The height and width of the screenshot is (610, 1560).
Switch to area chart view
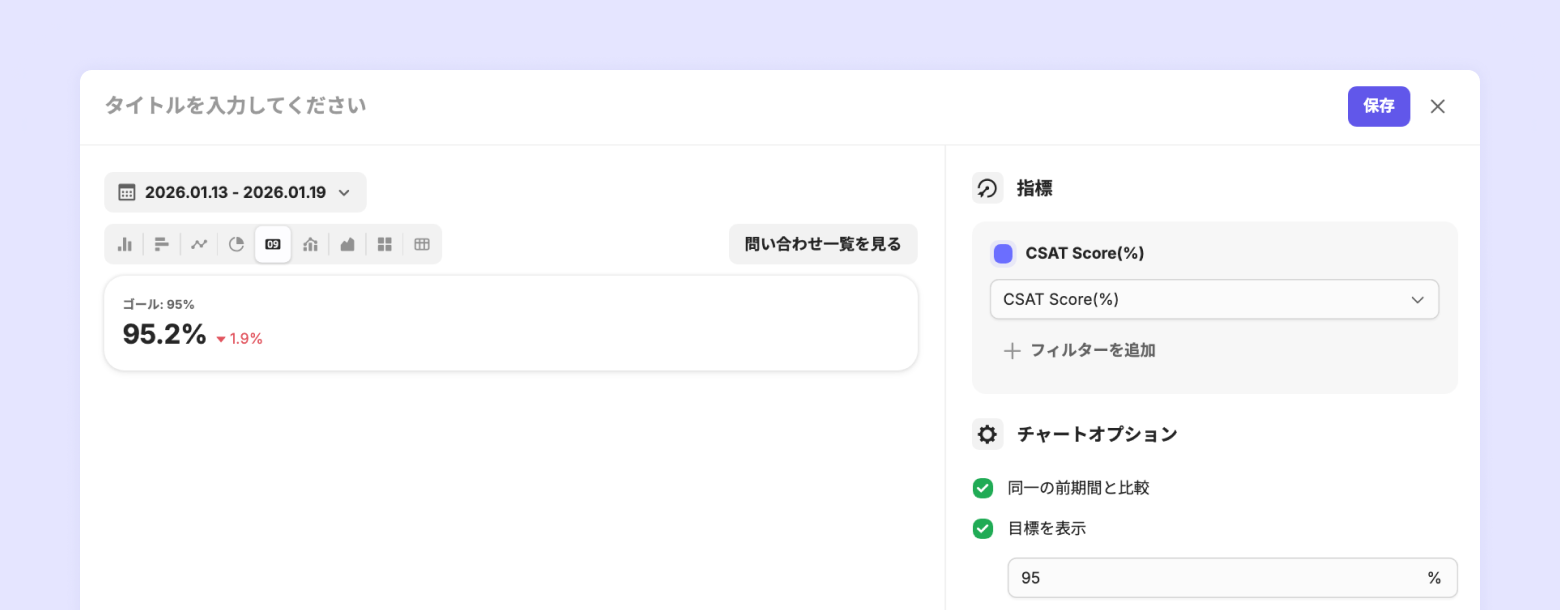[x=347, y=244]
